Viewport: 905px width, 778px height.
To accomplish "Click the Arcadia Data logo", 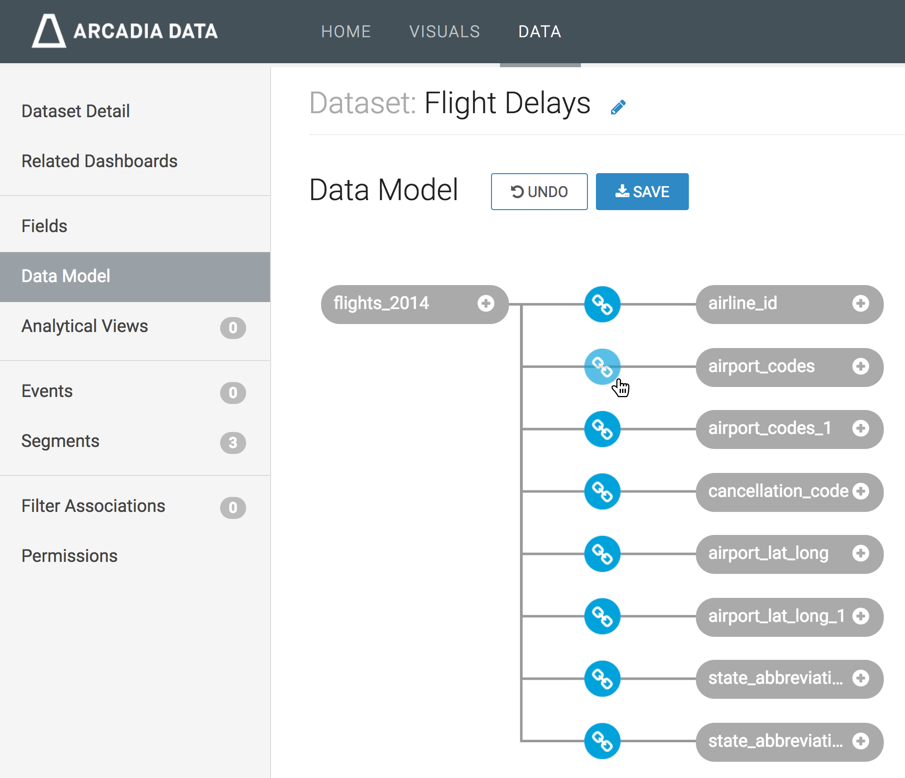I will coord(125,31).
